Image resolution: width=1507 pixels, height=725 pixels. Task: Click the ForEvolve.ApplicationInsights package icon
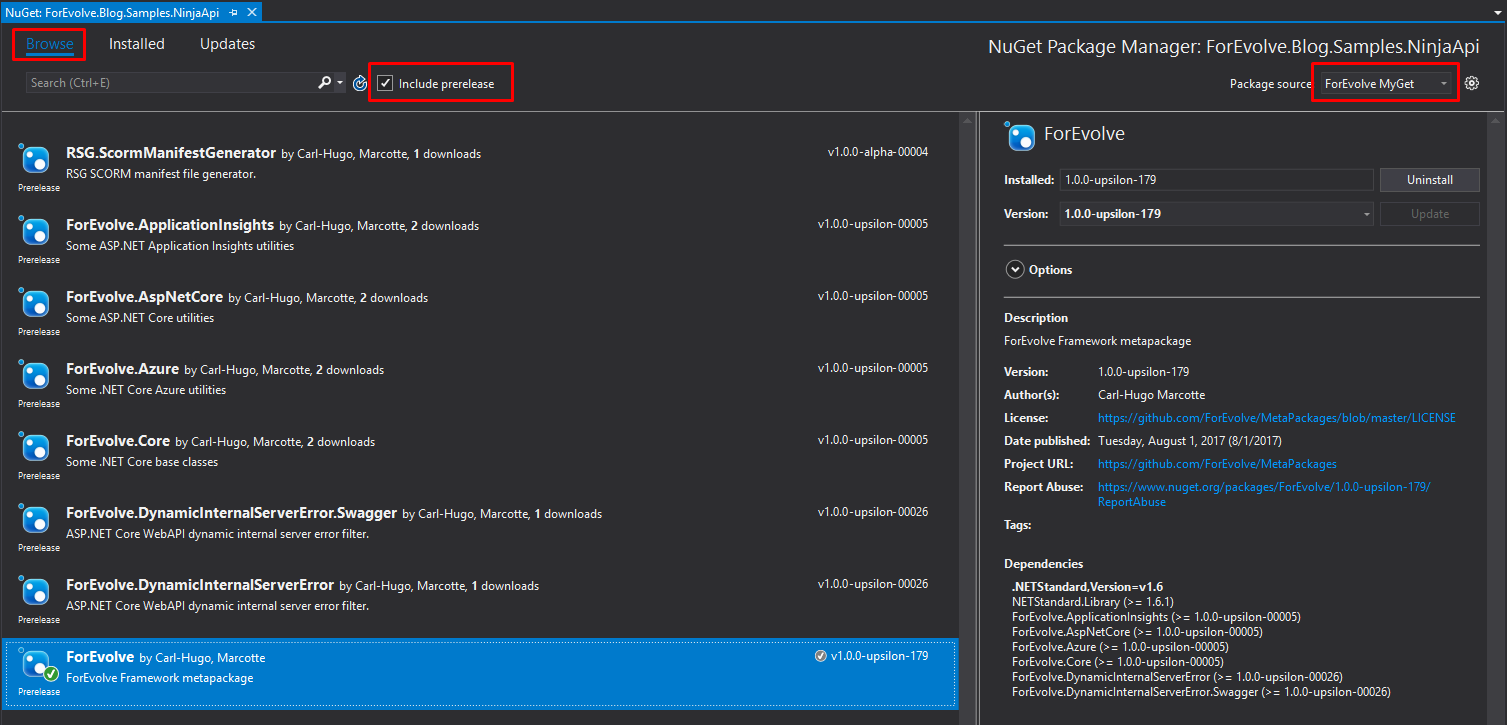pyautogui.click(x=36, y=231)
